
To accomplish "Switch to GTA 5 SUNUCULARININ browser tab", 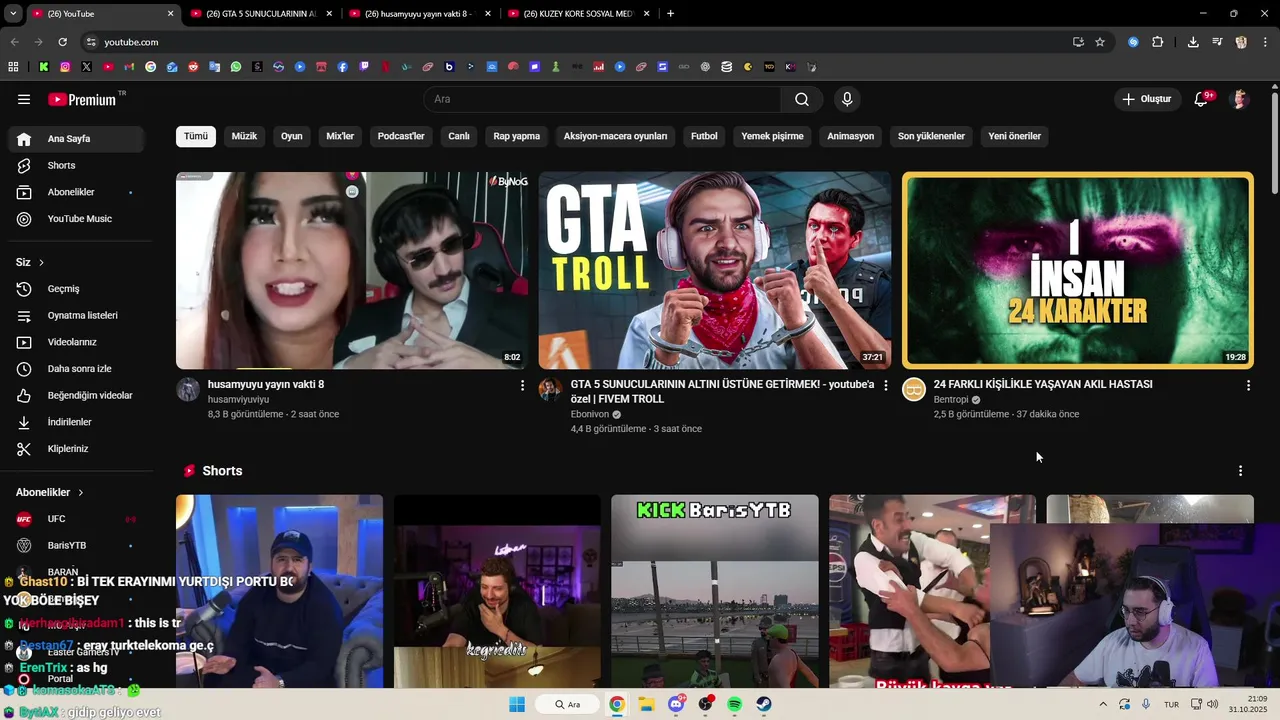I will [262, 14].
